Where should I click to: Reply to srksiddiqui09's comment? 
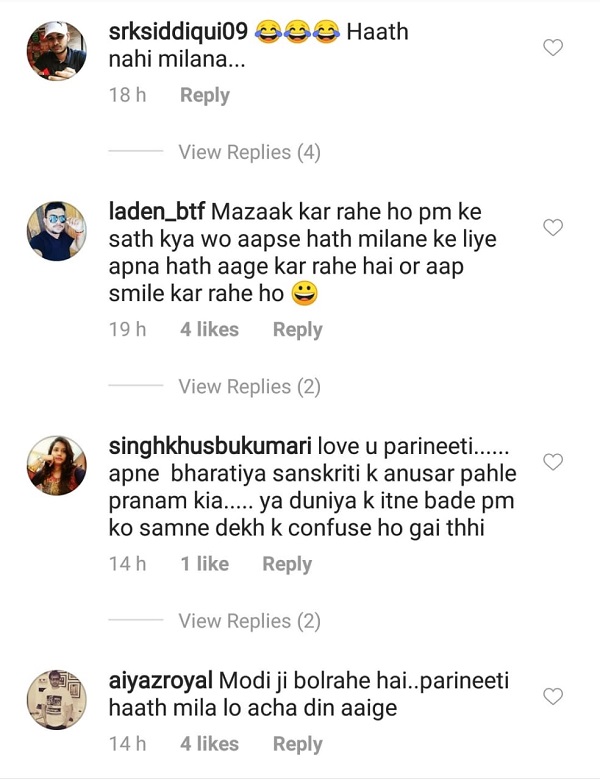coord(204,95)
